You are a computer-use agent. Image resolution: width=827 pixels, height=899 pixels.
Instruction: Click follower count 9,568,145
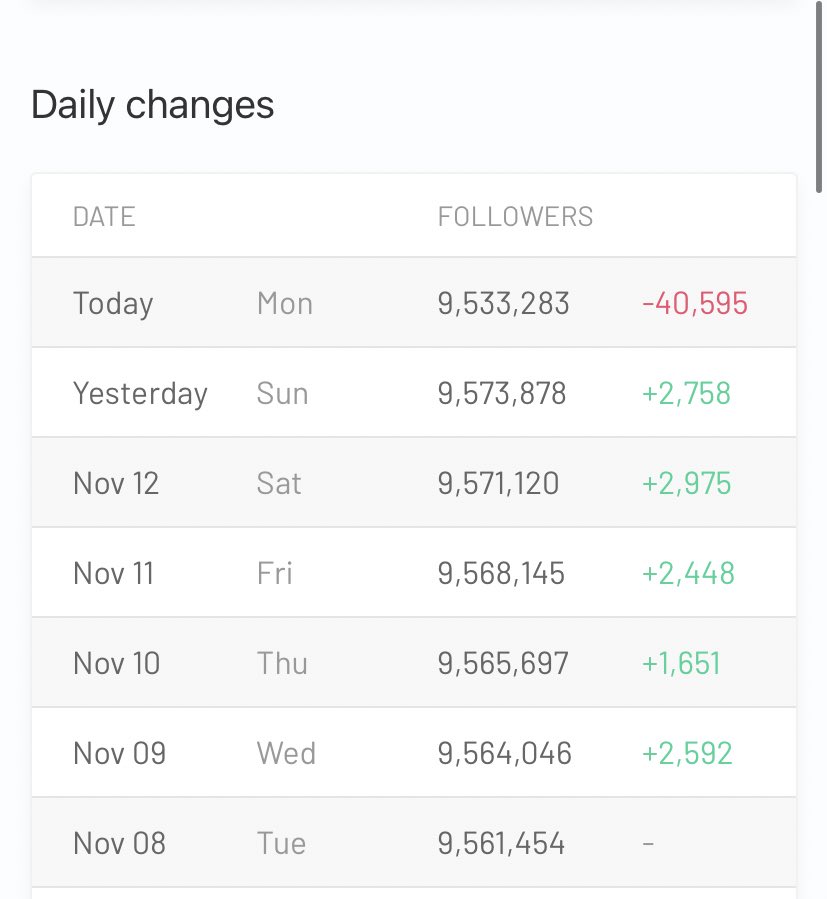501,573
